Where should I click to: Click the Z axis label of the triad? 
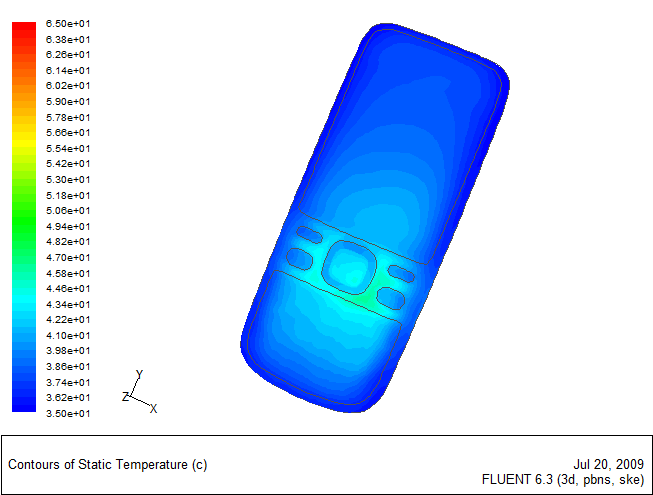pos(125,396)
